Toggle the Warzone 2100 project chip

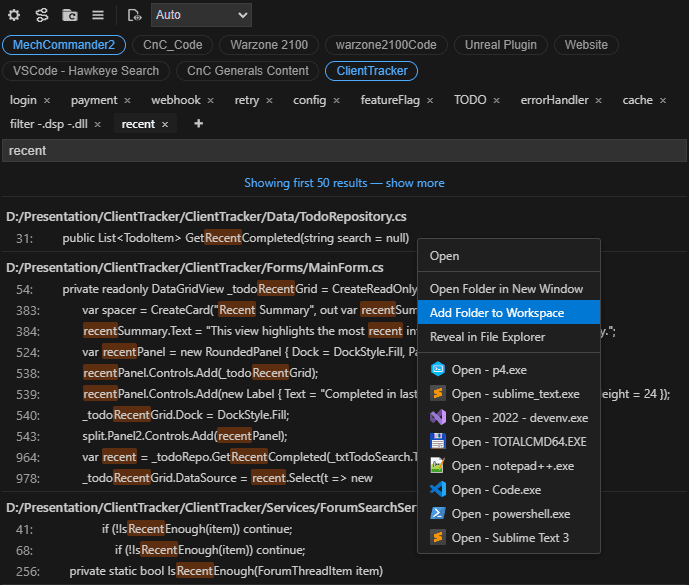[269, 45]
